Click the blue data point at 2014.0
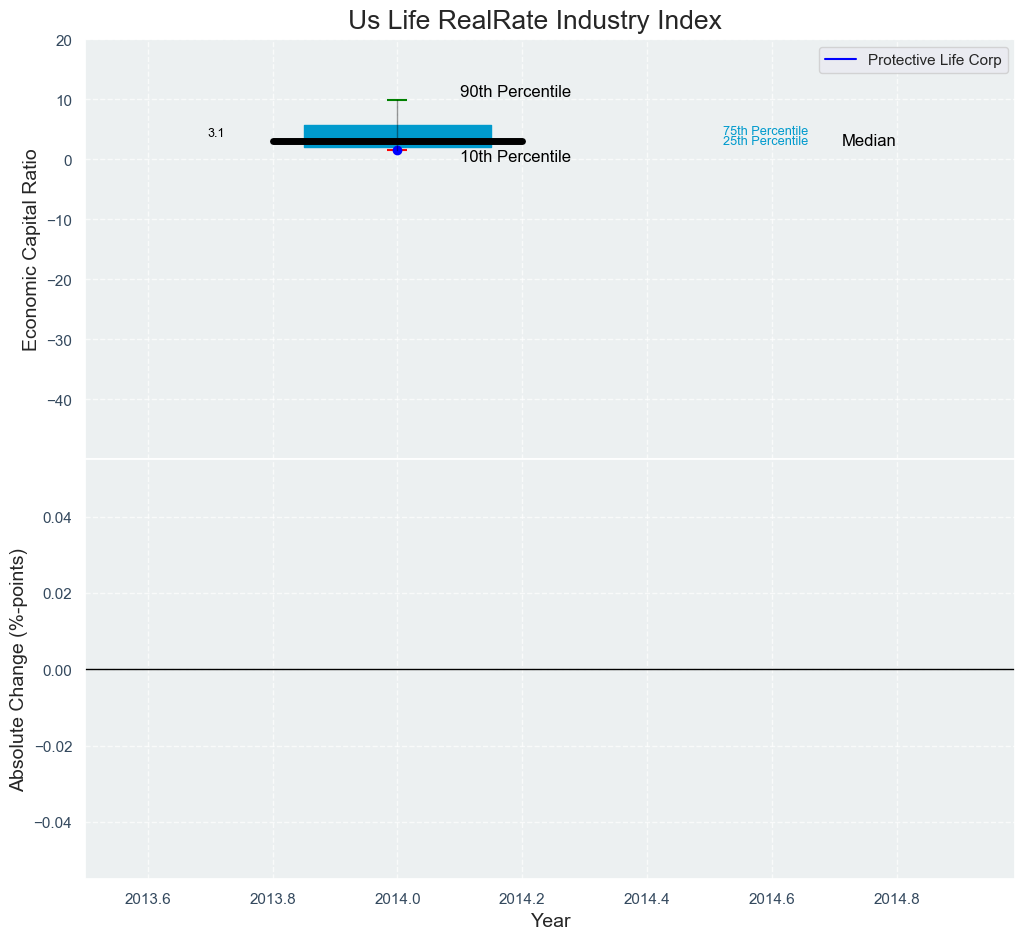Screen dimensions: 1025x940 (397, 150)
